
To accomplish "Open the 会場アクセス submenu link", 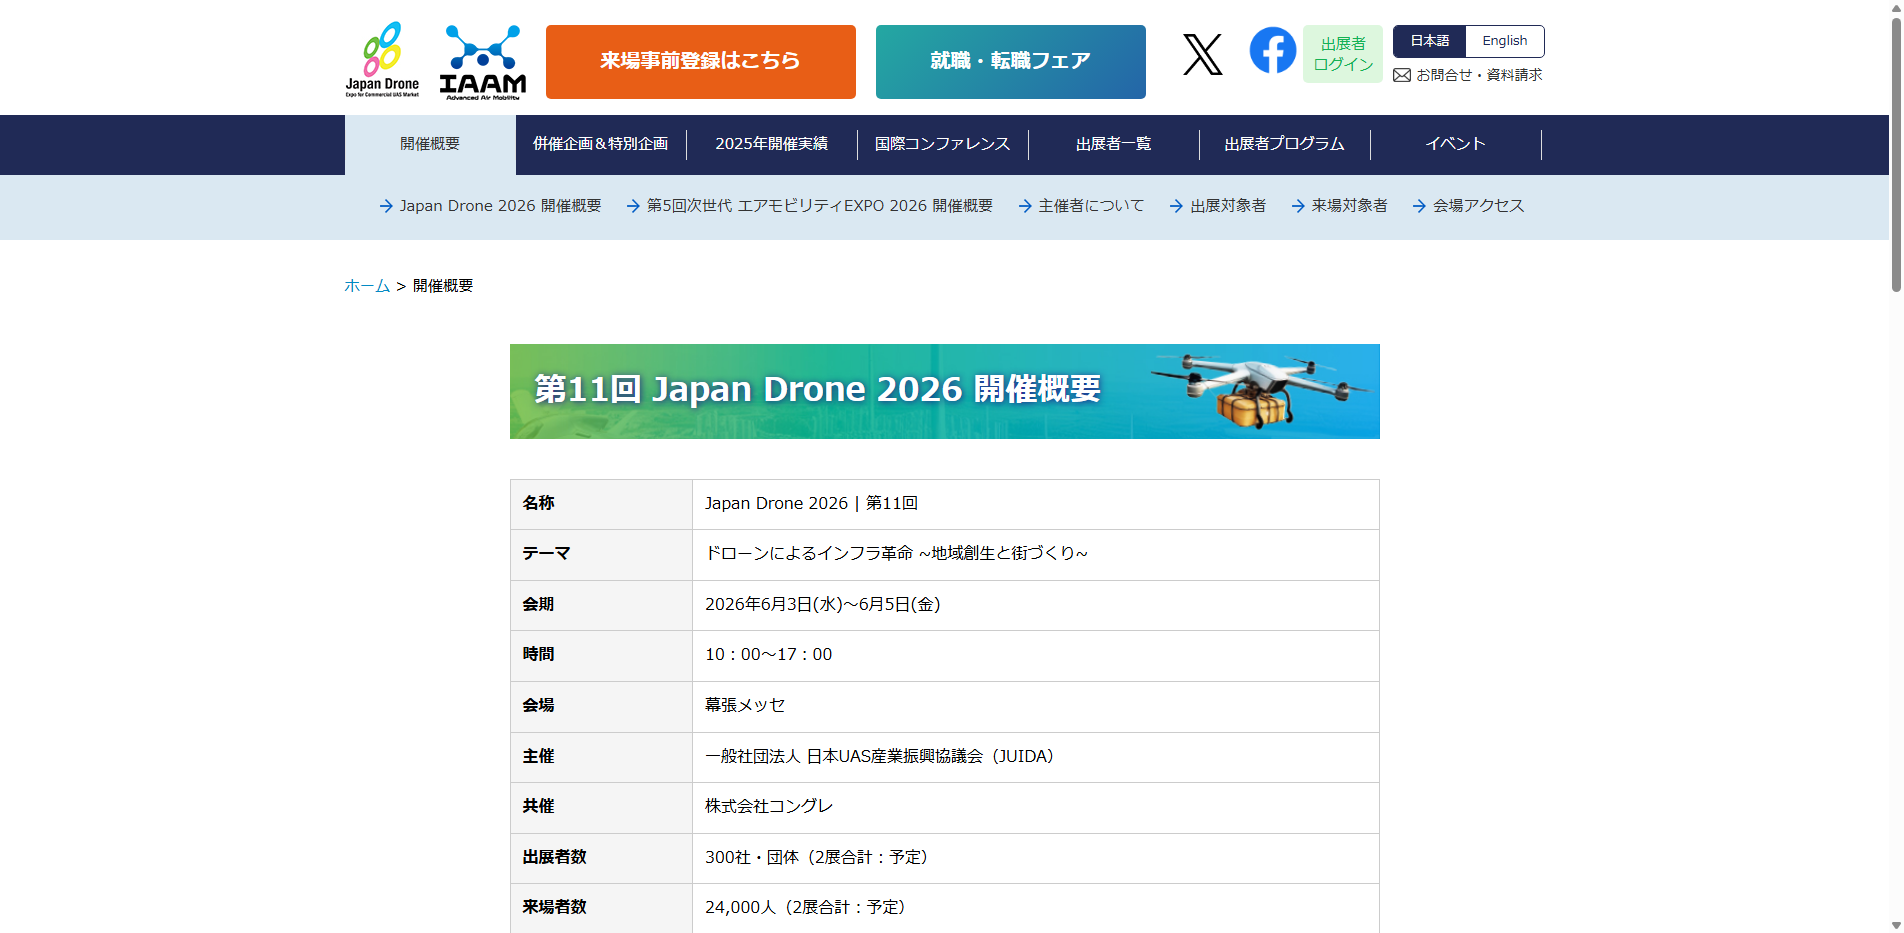I will coord(1479,206).
